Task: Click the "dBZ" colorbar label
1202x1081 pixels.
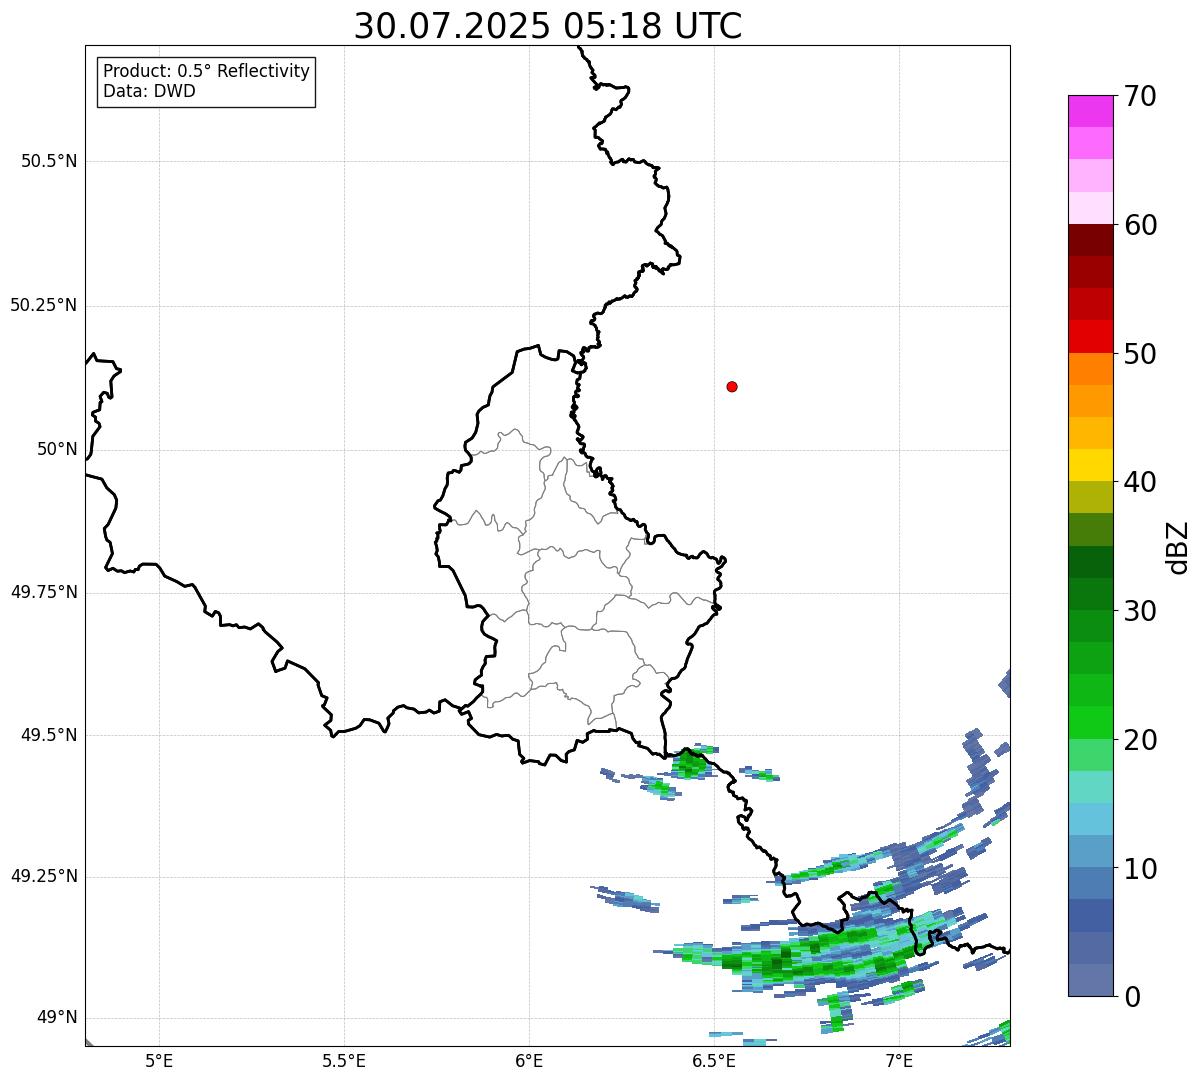Action: point(1178,546)
